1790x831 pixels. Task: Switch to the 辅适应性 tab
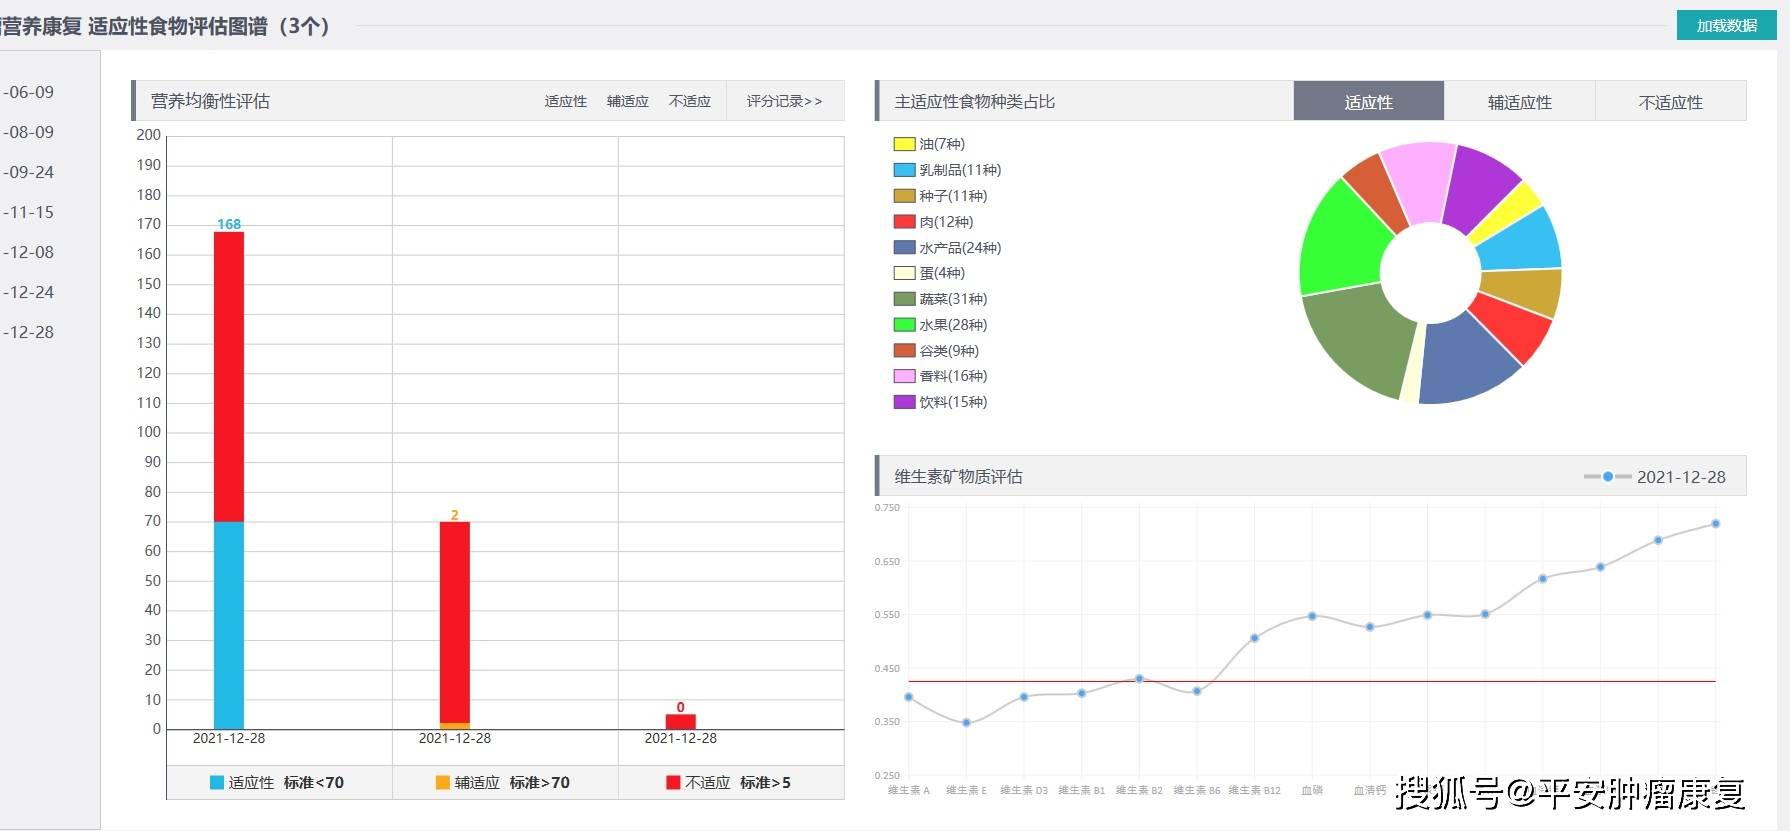click(x=1520, y=101)
